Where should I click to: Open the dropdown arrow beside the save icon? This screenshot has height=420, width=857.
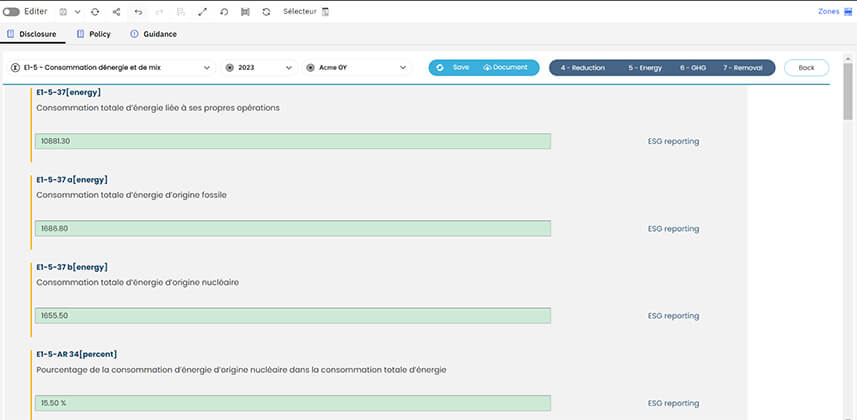point(77,11)
